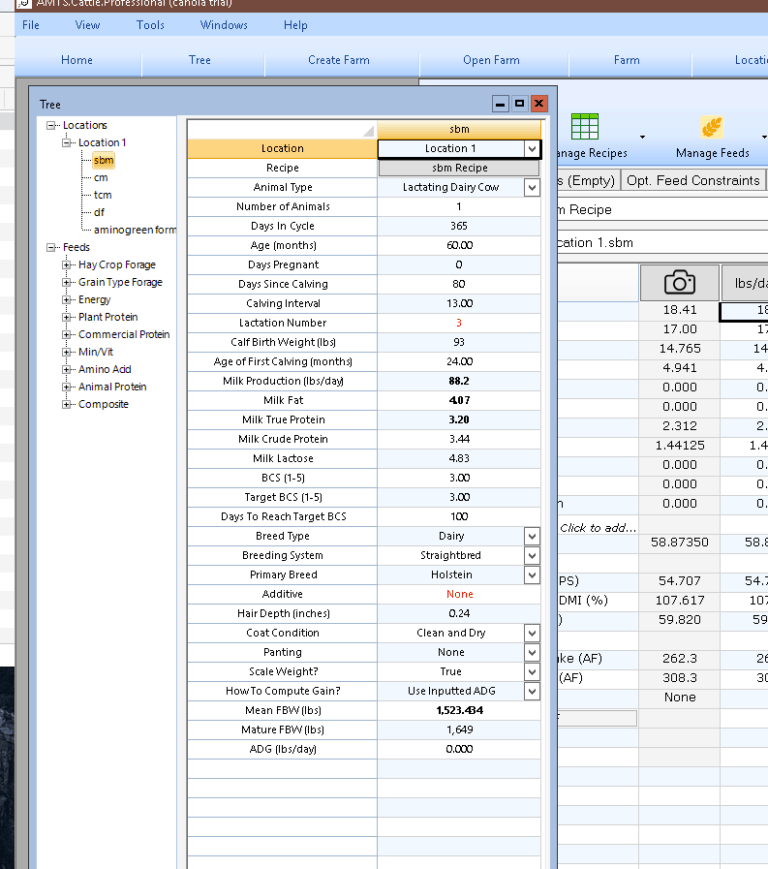Open the File menu

click(30, 25)
